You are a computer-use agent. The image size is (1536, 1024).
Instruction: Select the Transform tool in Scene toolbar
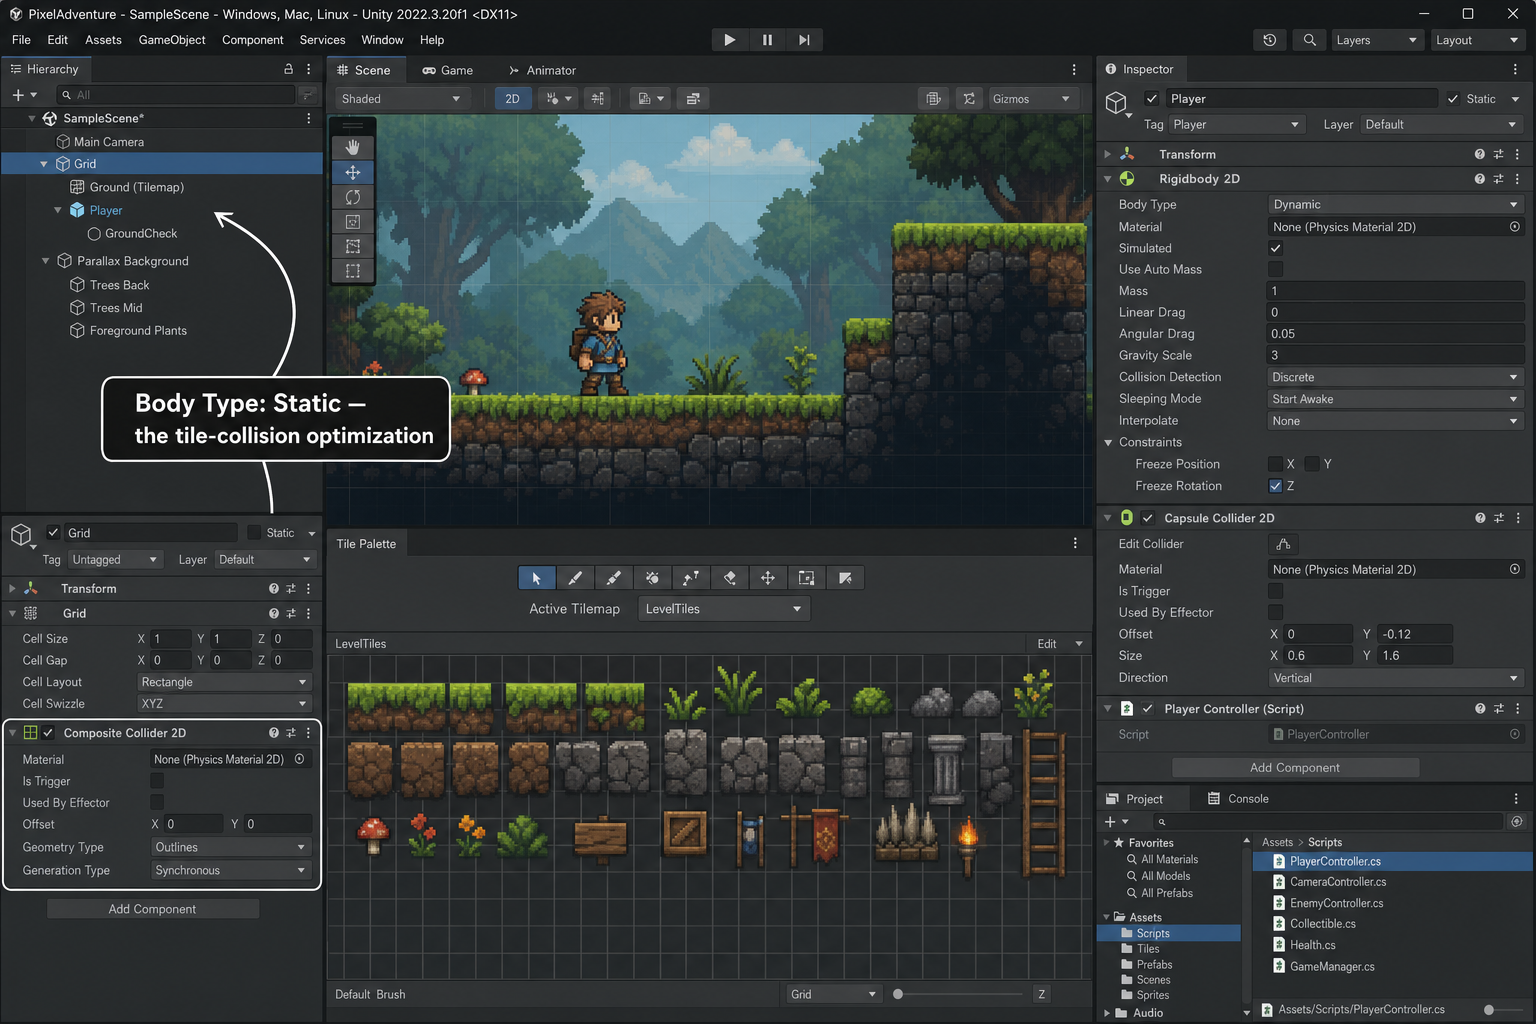pyautogui.click(x=353, y=271)
